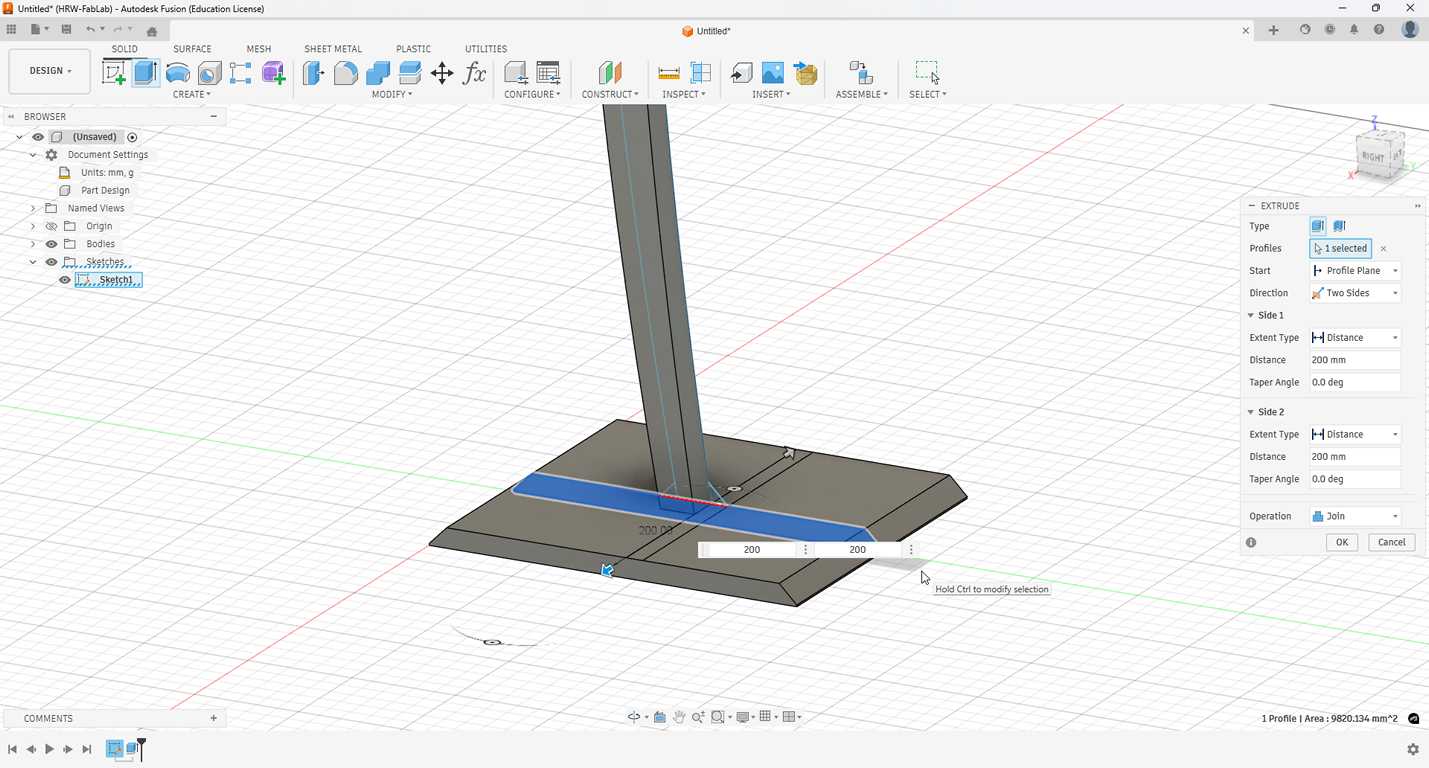
Task: Edit Side 1 Distance field
Action: 1355,360
